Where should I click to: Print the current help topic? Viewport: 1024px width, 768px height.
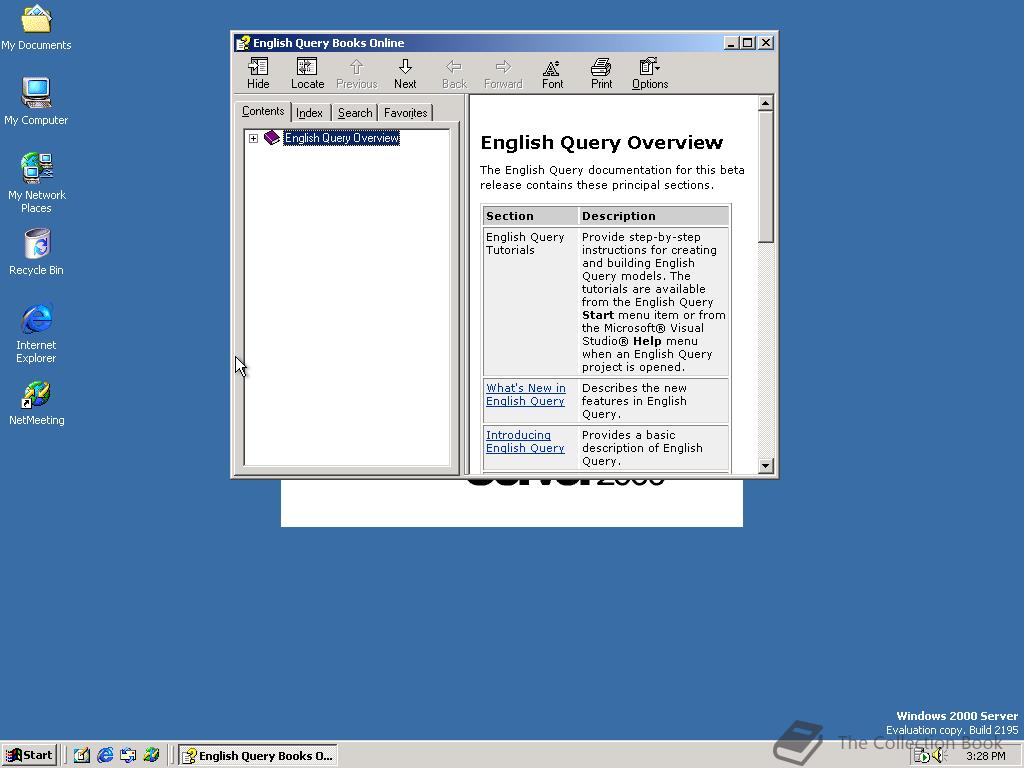tap(601, 73)
